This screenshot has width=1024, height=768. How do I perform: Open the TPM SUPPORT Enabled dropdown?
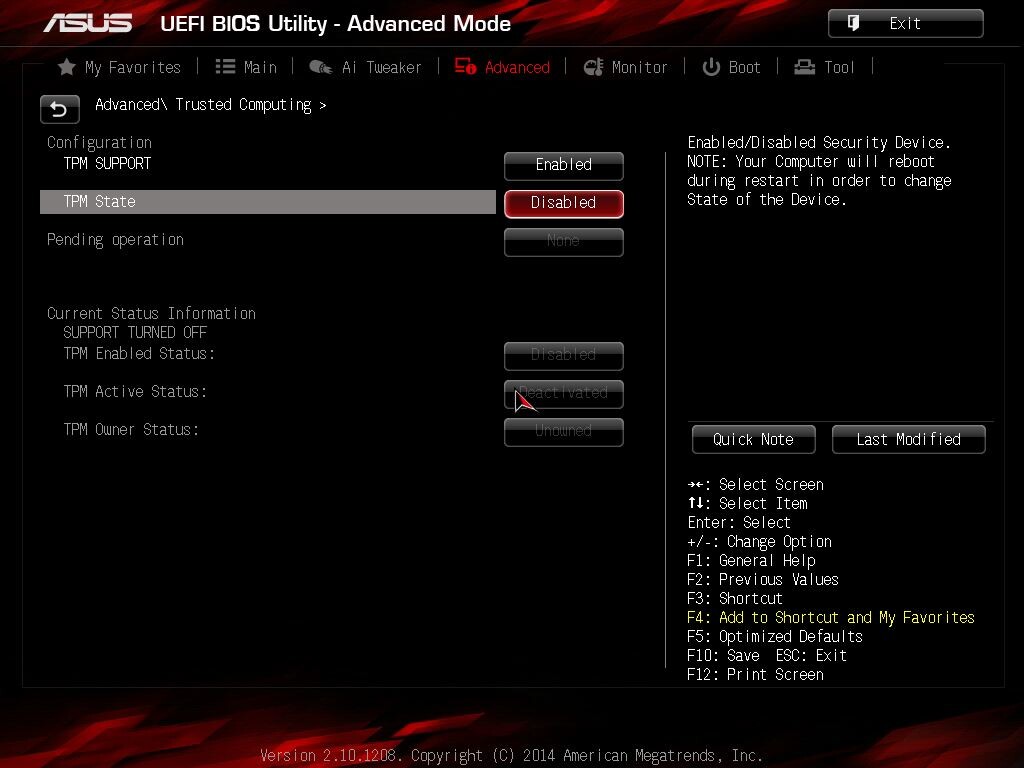coord(564,165)
